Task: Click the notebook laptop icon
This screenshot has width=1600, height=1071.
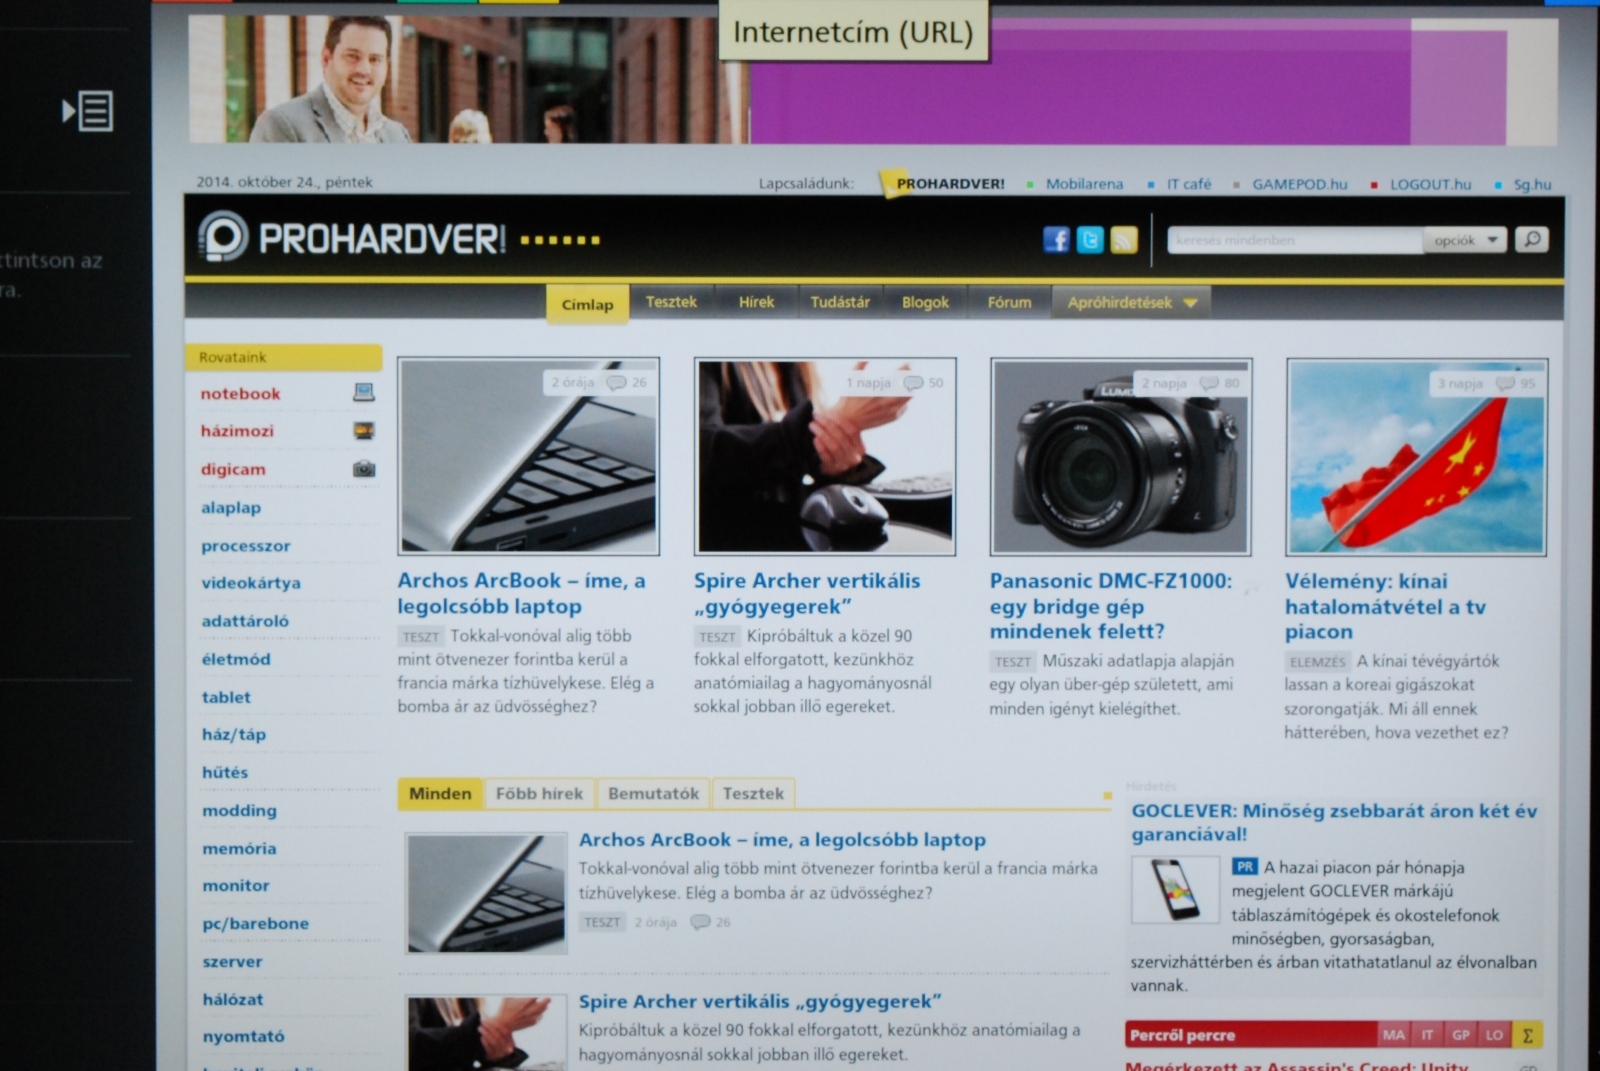Action: tap(364, 393)
